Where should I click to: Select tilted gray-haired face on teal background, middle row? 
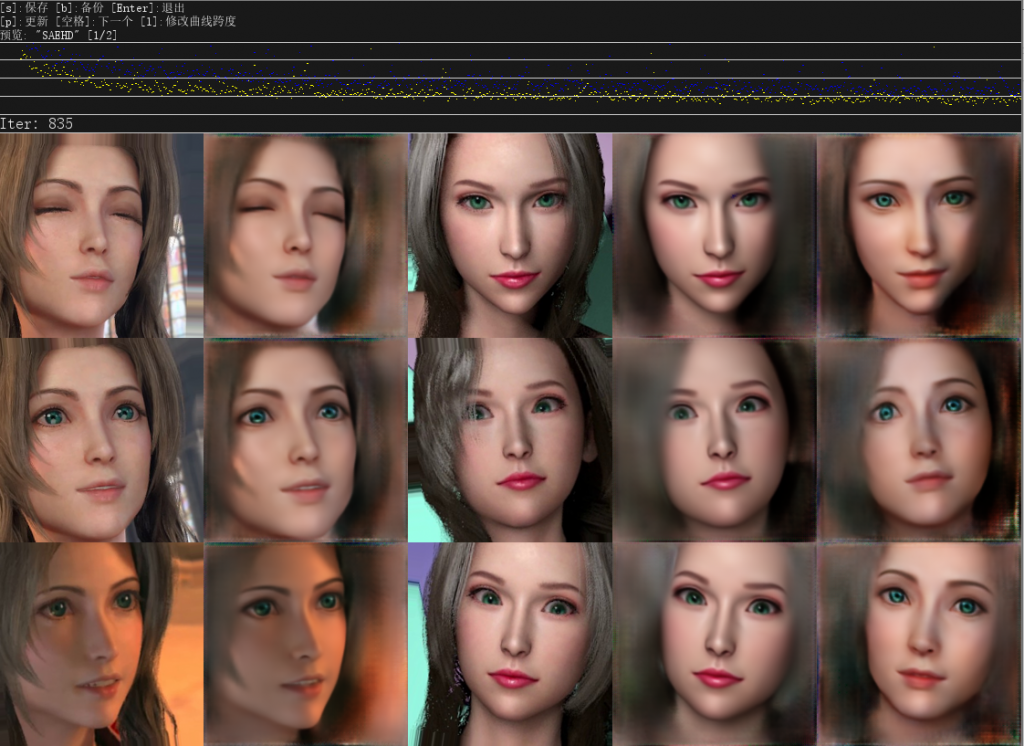[x=510, y=440]
